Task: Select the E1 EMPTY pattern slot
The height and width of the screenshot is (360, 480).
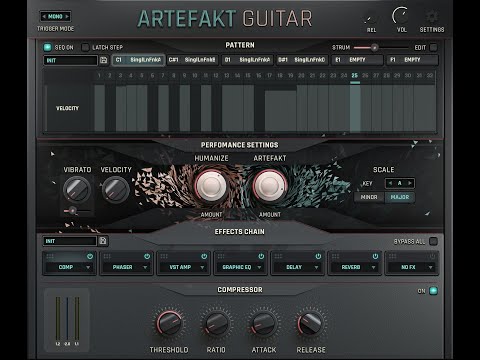Action: pyautogui.click(x=357, y=60)
